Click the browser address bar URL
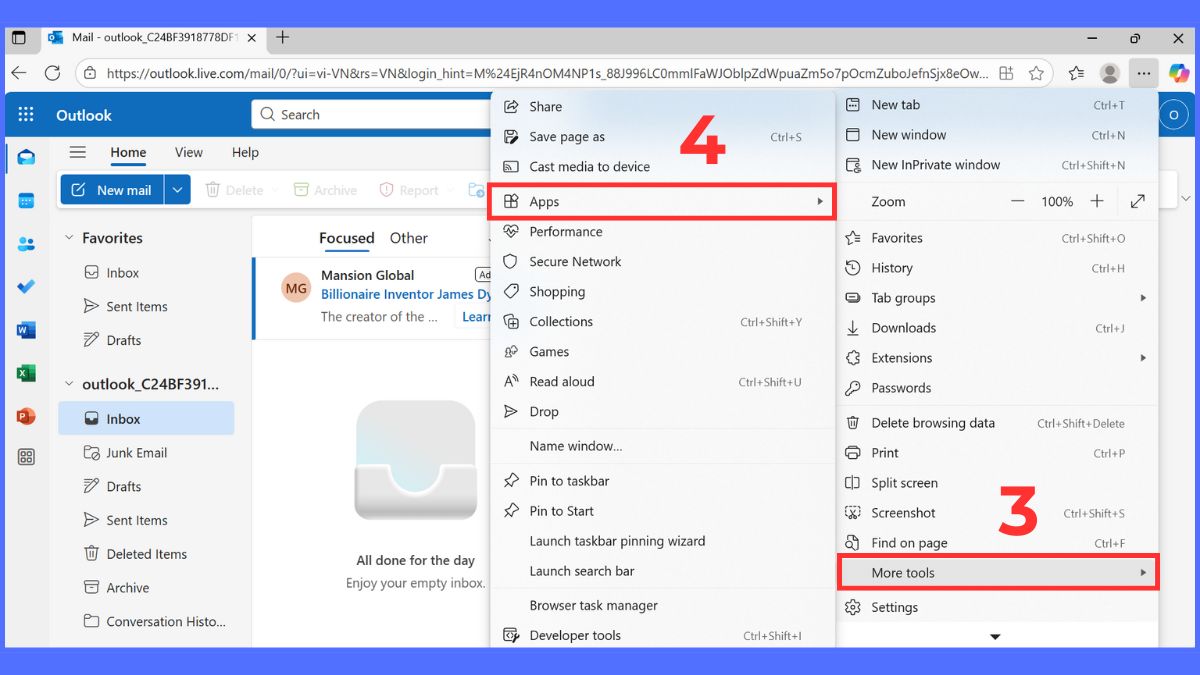 547,73
